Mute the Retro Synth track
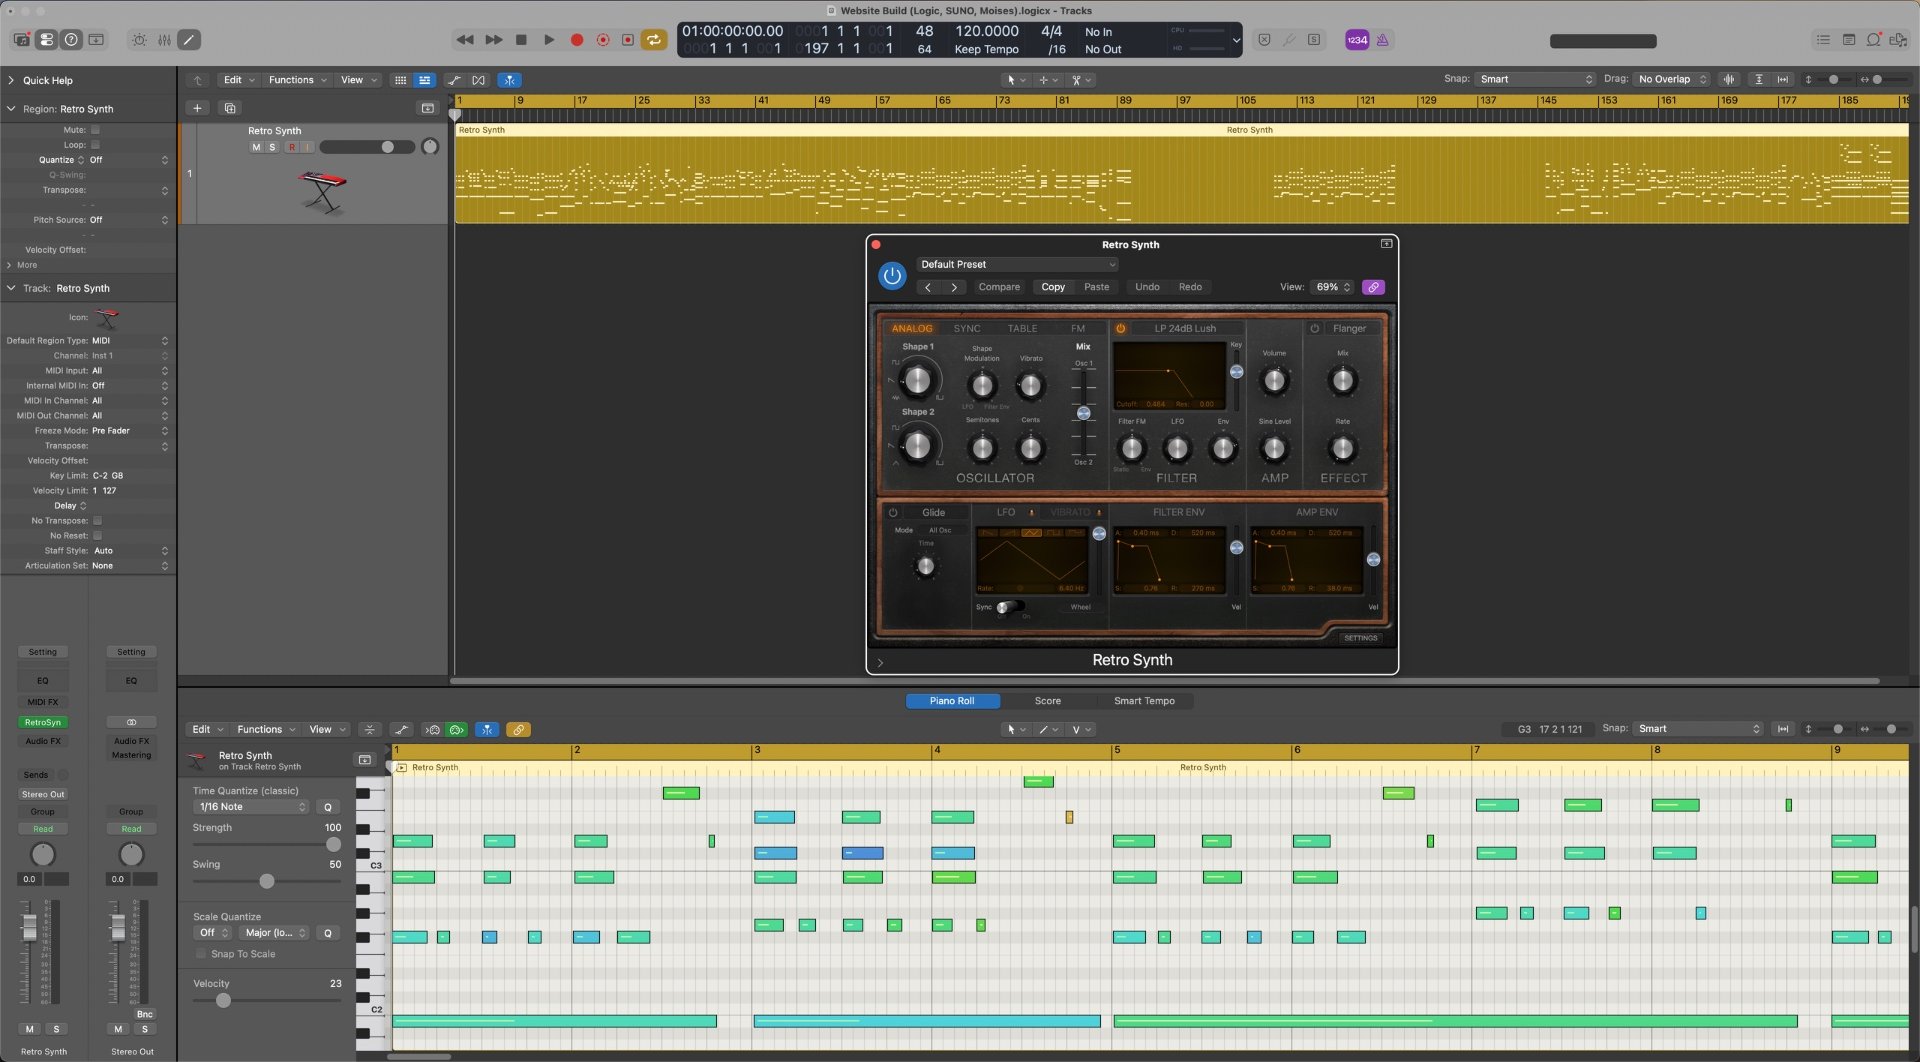This screenshot has width=1920, height=1062. point(256,147)
